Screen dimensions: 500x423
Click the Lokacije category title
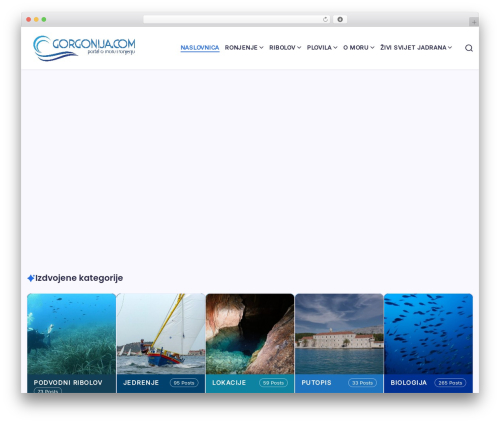pos(229,383)
